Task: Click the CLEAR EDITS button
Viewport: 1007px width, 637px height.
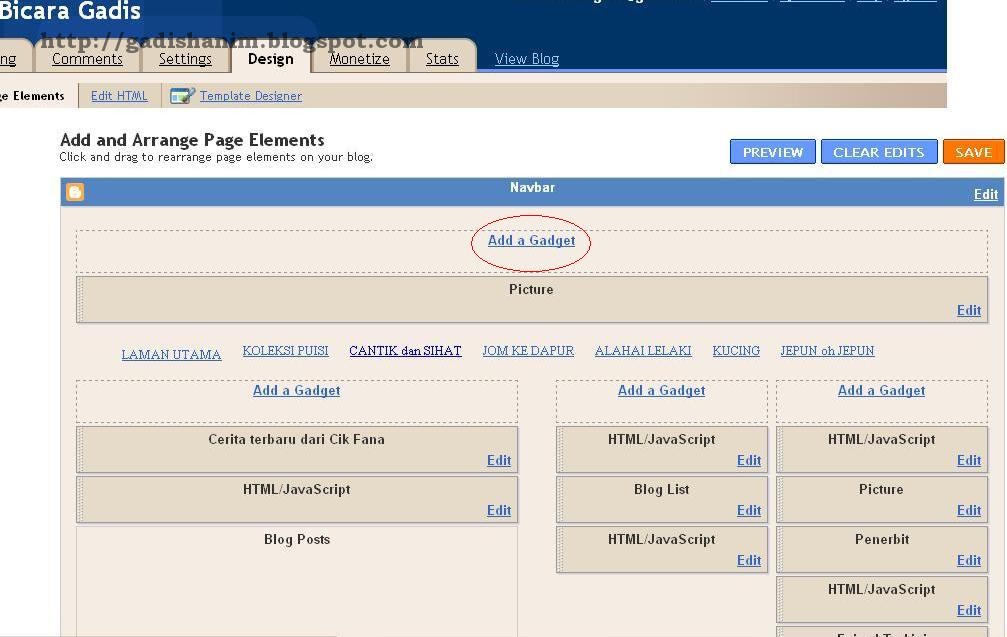Action: (879, 152)
